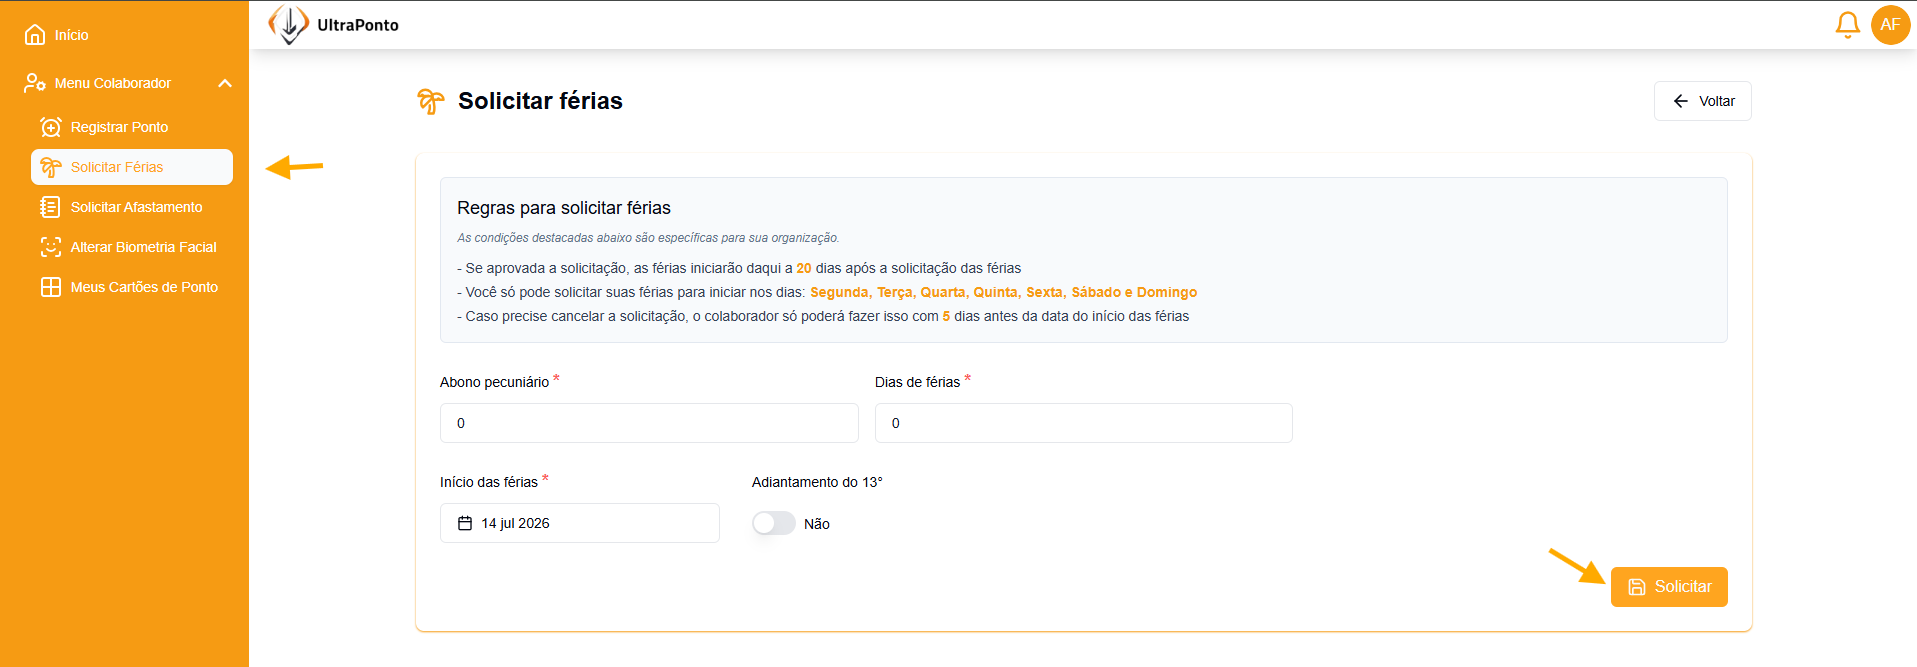The width and height of the screenshot is (1917, 667).
Task: Click the 'Solicitar férias' page title
Action: (x=540, y=101)
